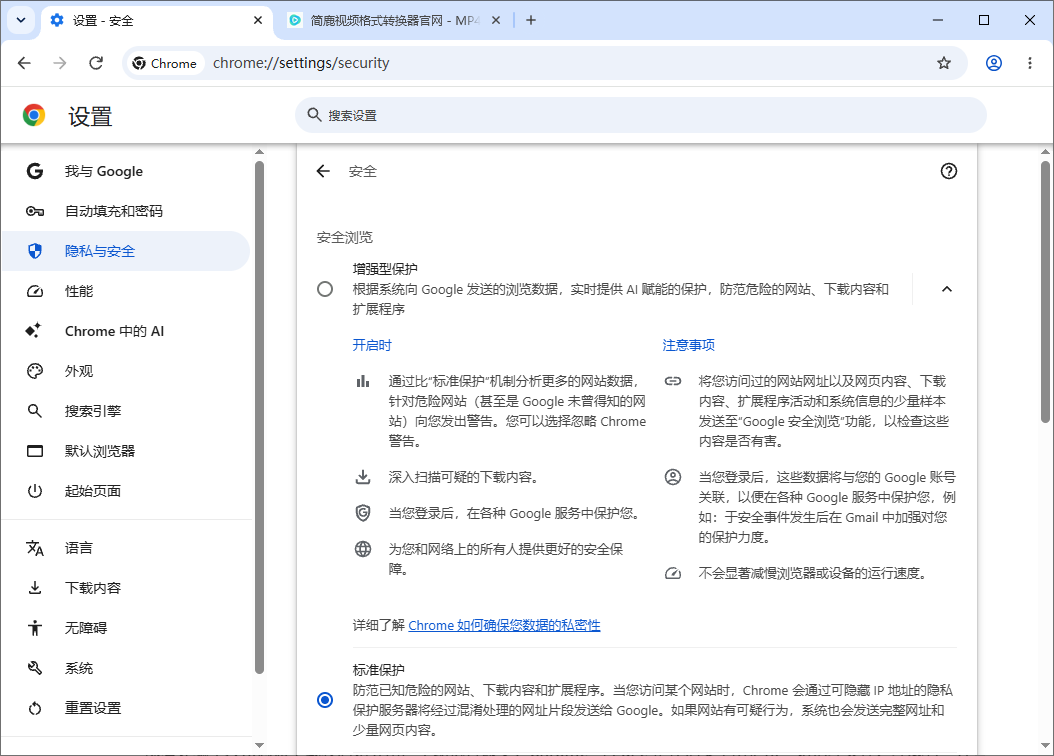
Task: Click the wrench icon for 系统
Action: pos(35,669)
